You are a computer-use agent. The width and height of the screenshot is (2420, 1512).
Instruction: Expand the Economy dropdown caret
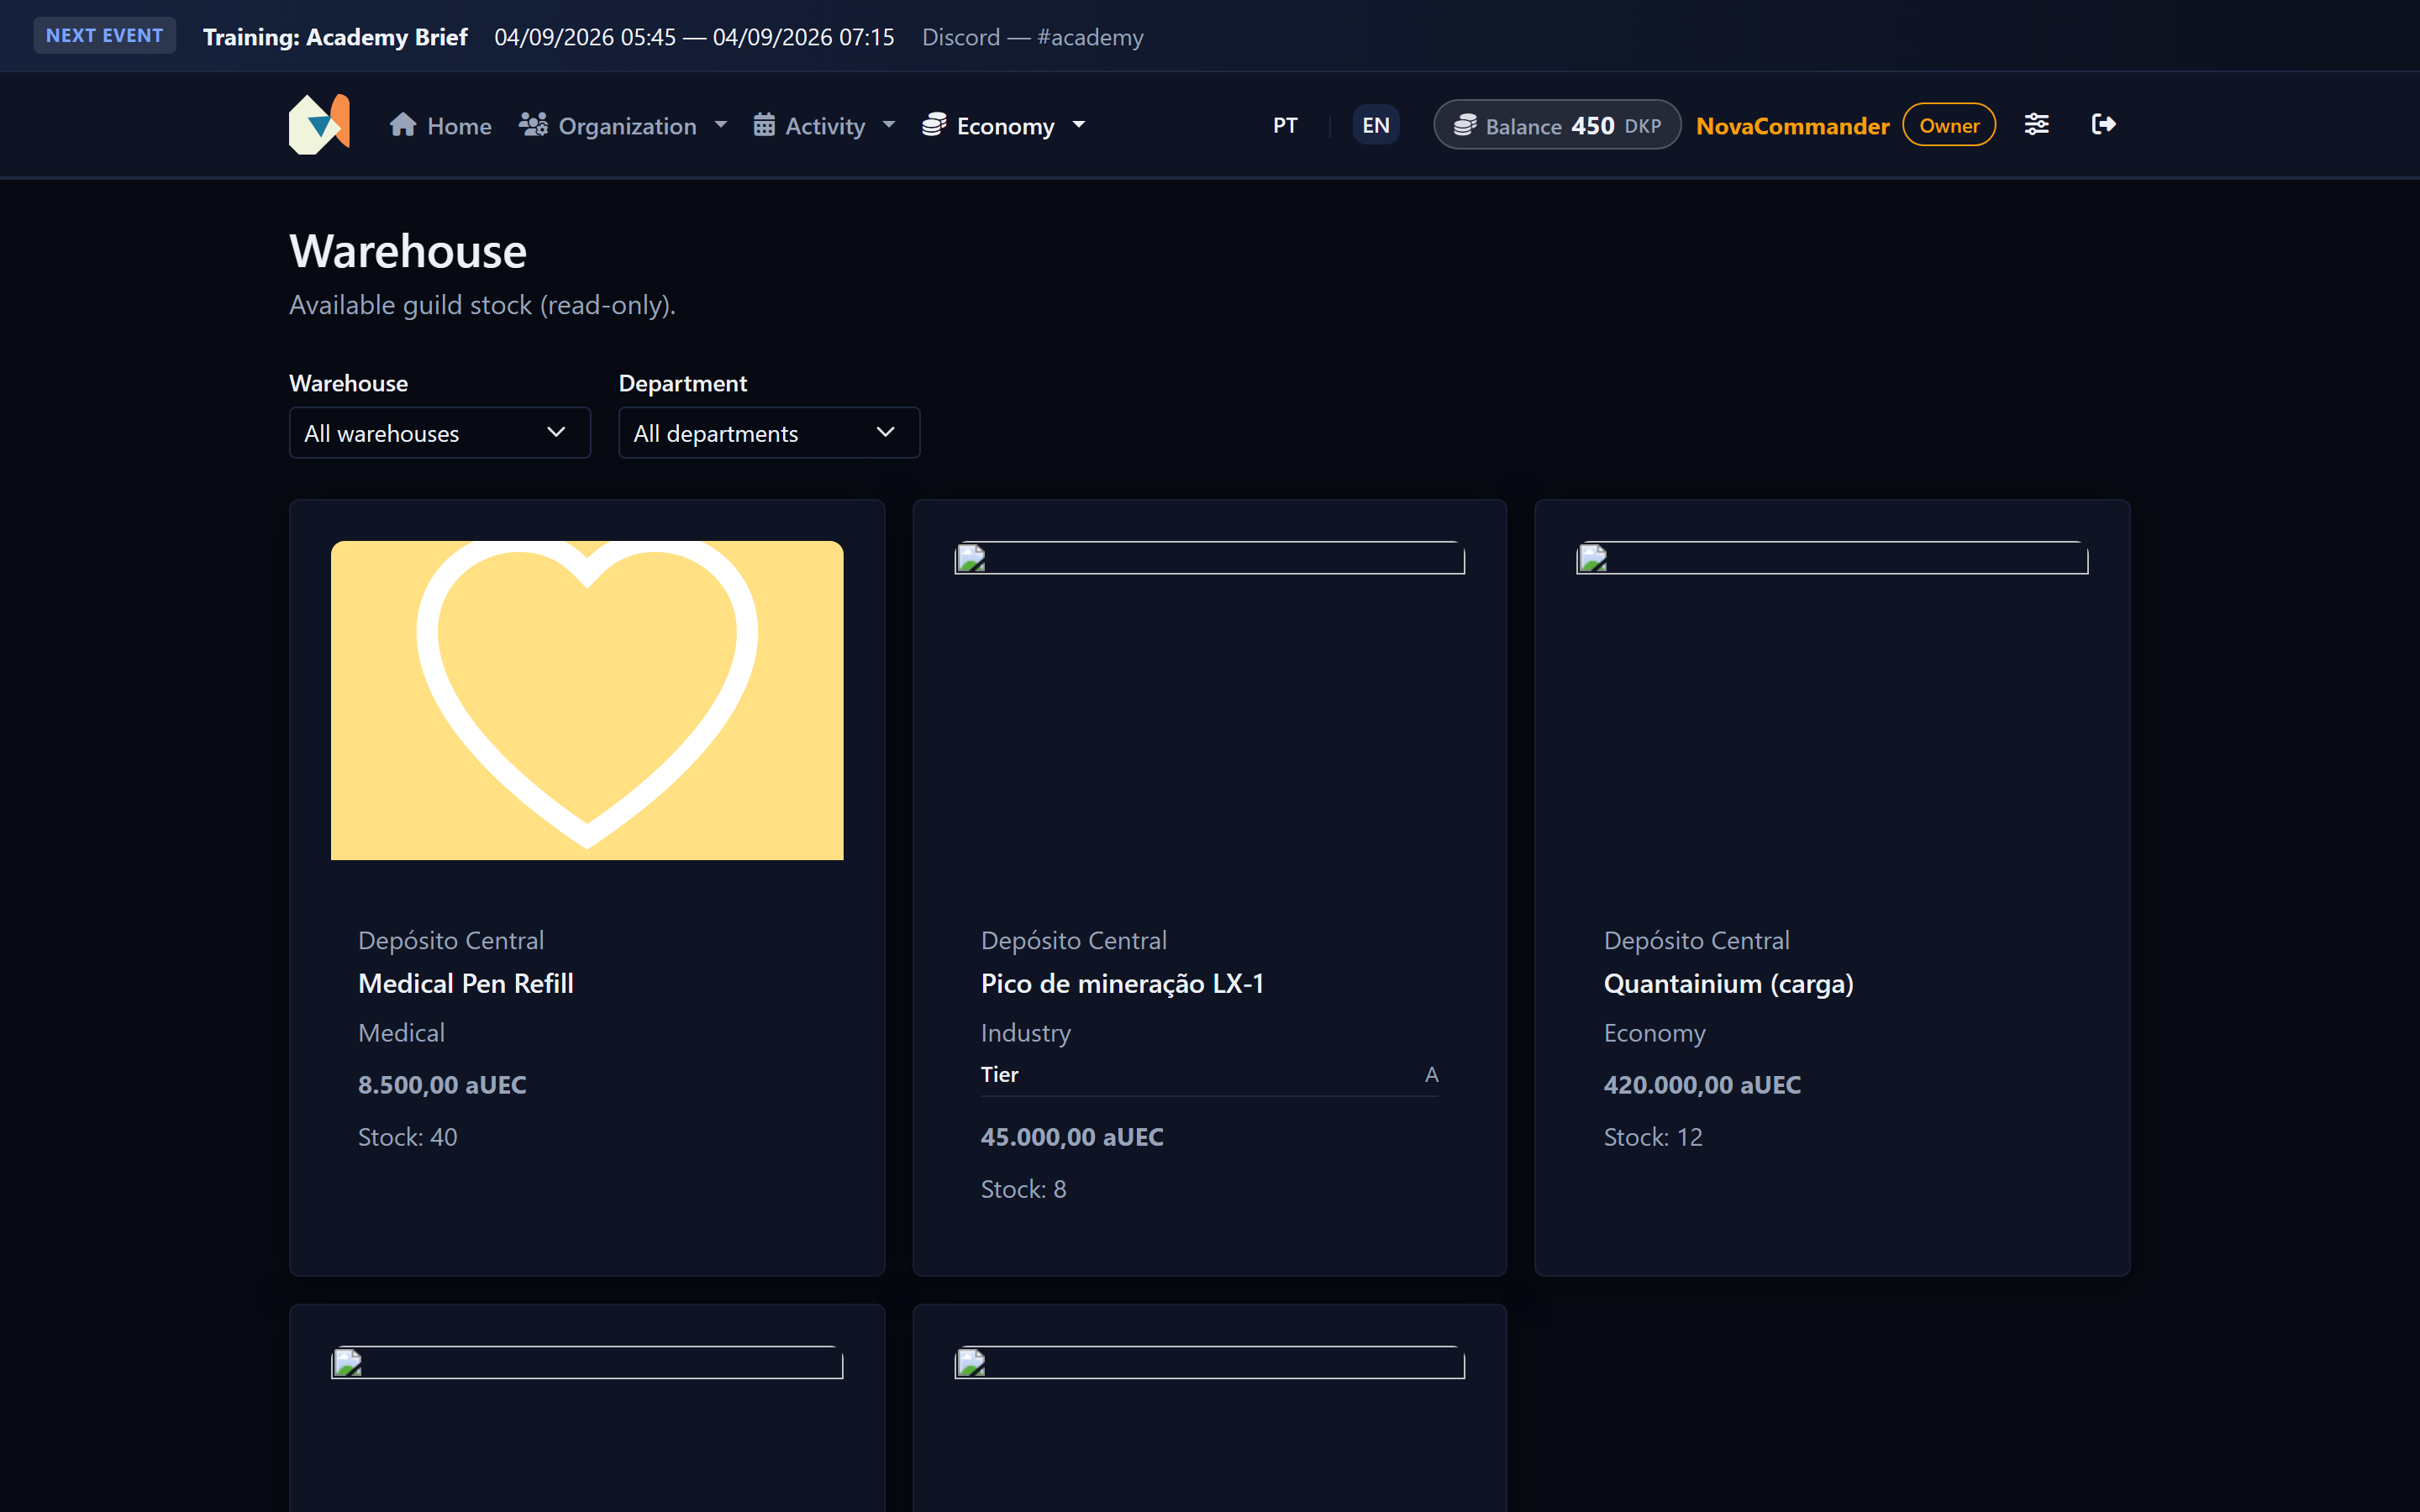click(1078, 125)
